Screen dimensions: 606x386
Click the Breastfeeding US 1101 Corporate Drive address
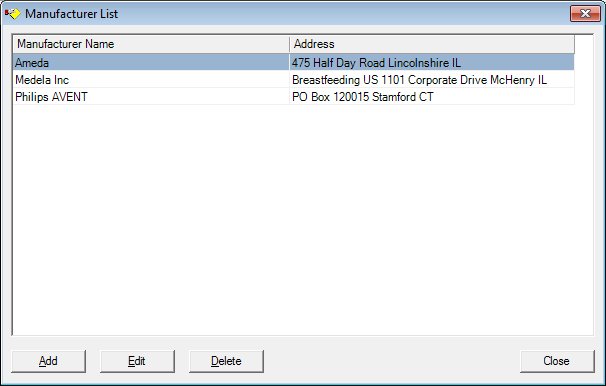(x=419, y=80)
